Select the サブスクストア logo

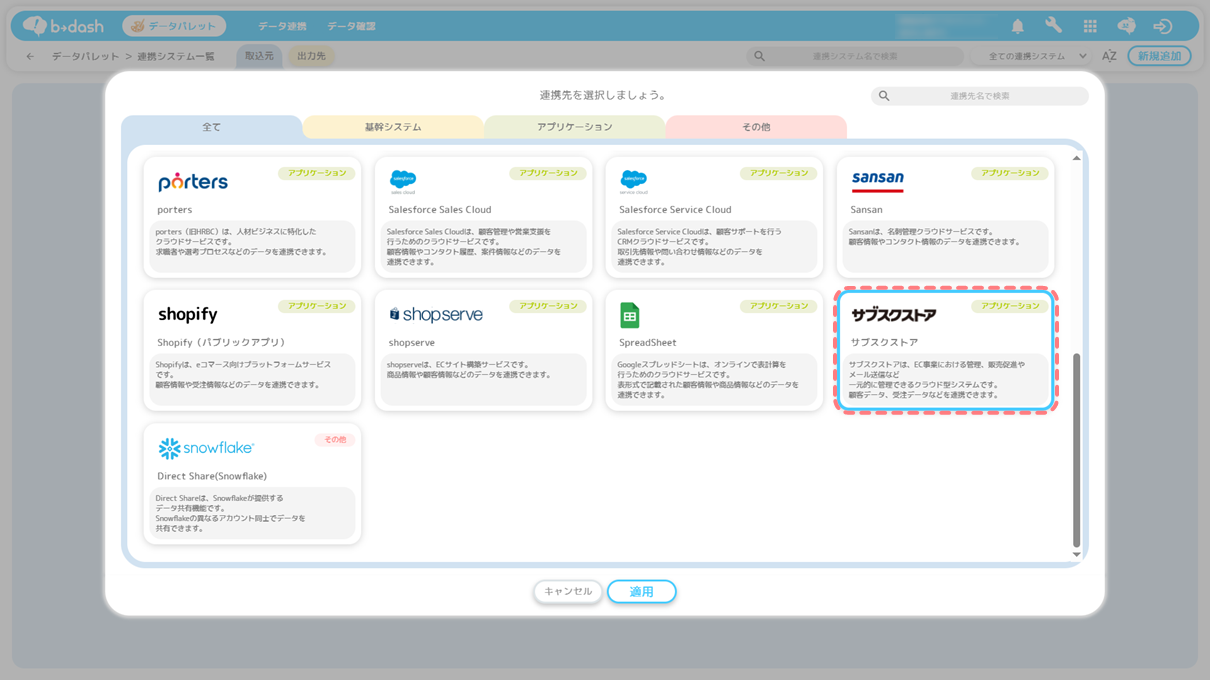(893, 315)
